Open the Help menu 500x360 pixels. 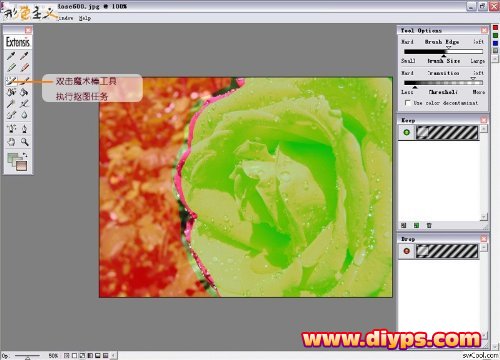tap(85, 18)
